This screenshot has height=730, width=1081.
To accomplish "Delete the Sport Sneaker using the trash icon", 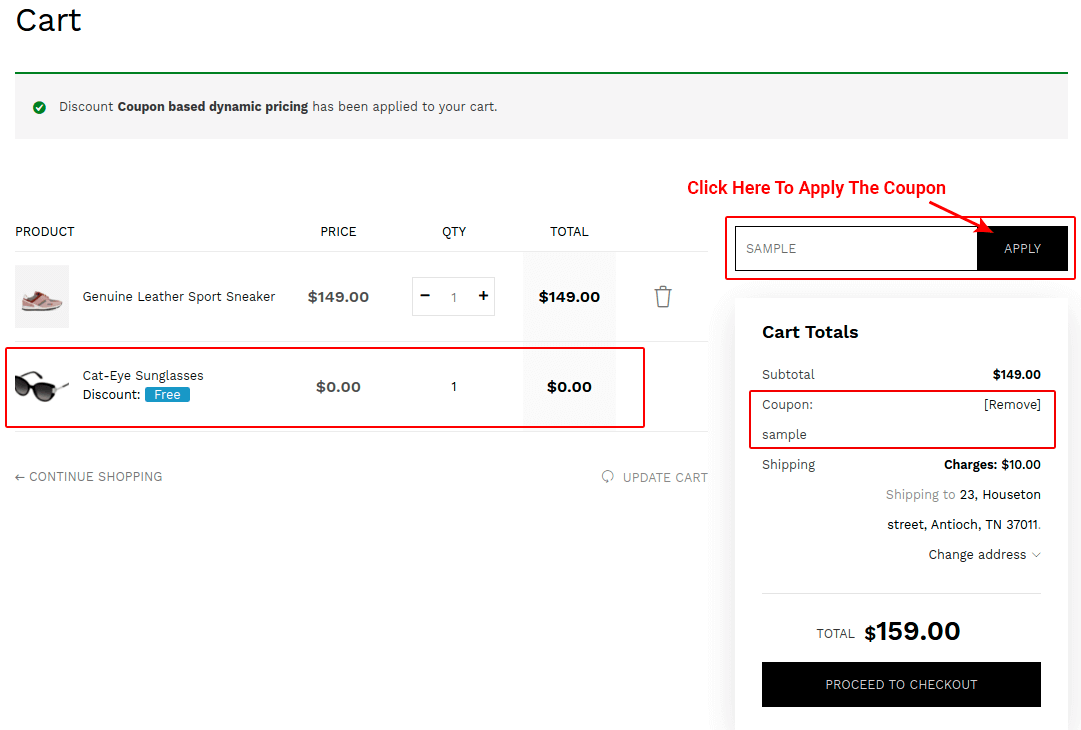I will tap(662, 296).
